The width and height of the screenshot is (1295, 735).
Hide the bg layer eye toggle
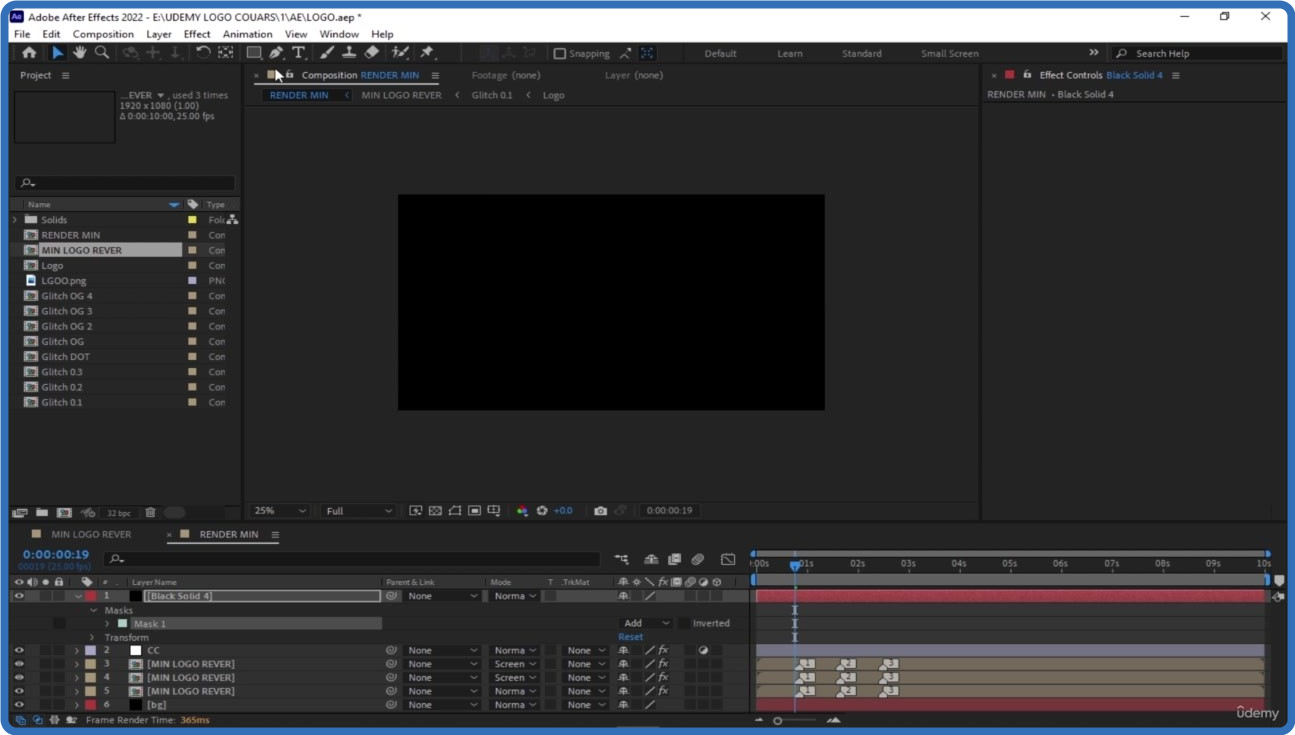pos(19,705)
